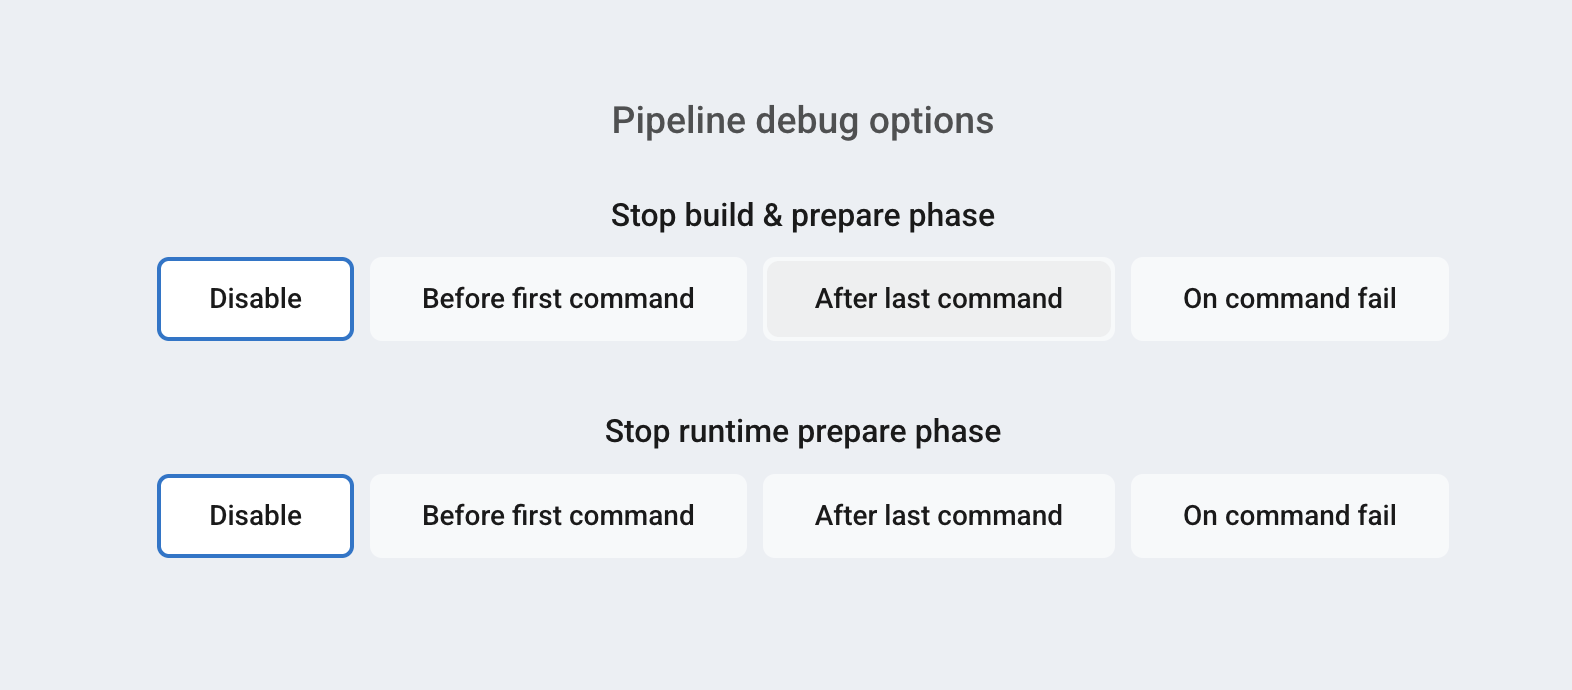Turn off runtime prepare phase stopping via Disable
The height and width of the screenshot is (690, 1572).
pos(255,516)
